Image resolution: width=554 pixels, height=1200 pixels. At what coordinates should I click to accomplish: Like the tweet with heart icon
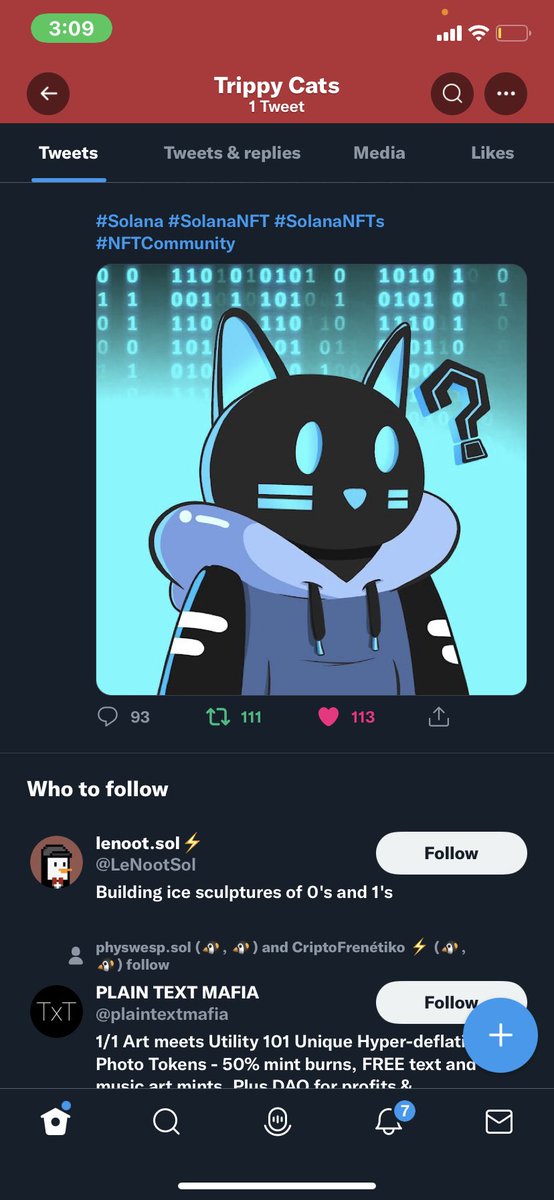(328, 717)
